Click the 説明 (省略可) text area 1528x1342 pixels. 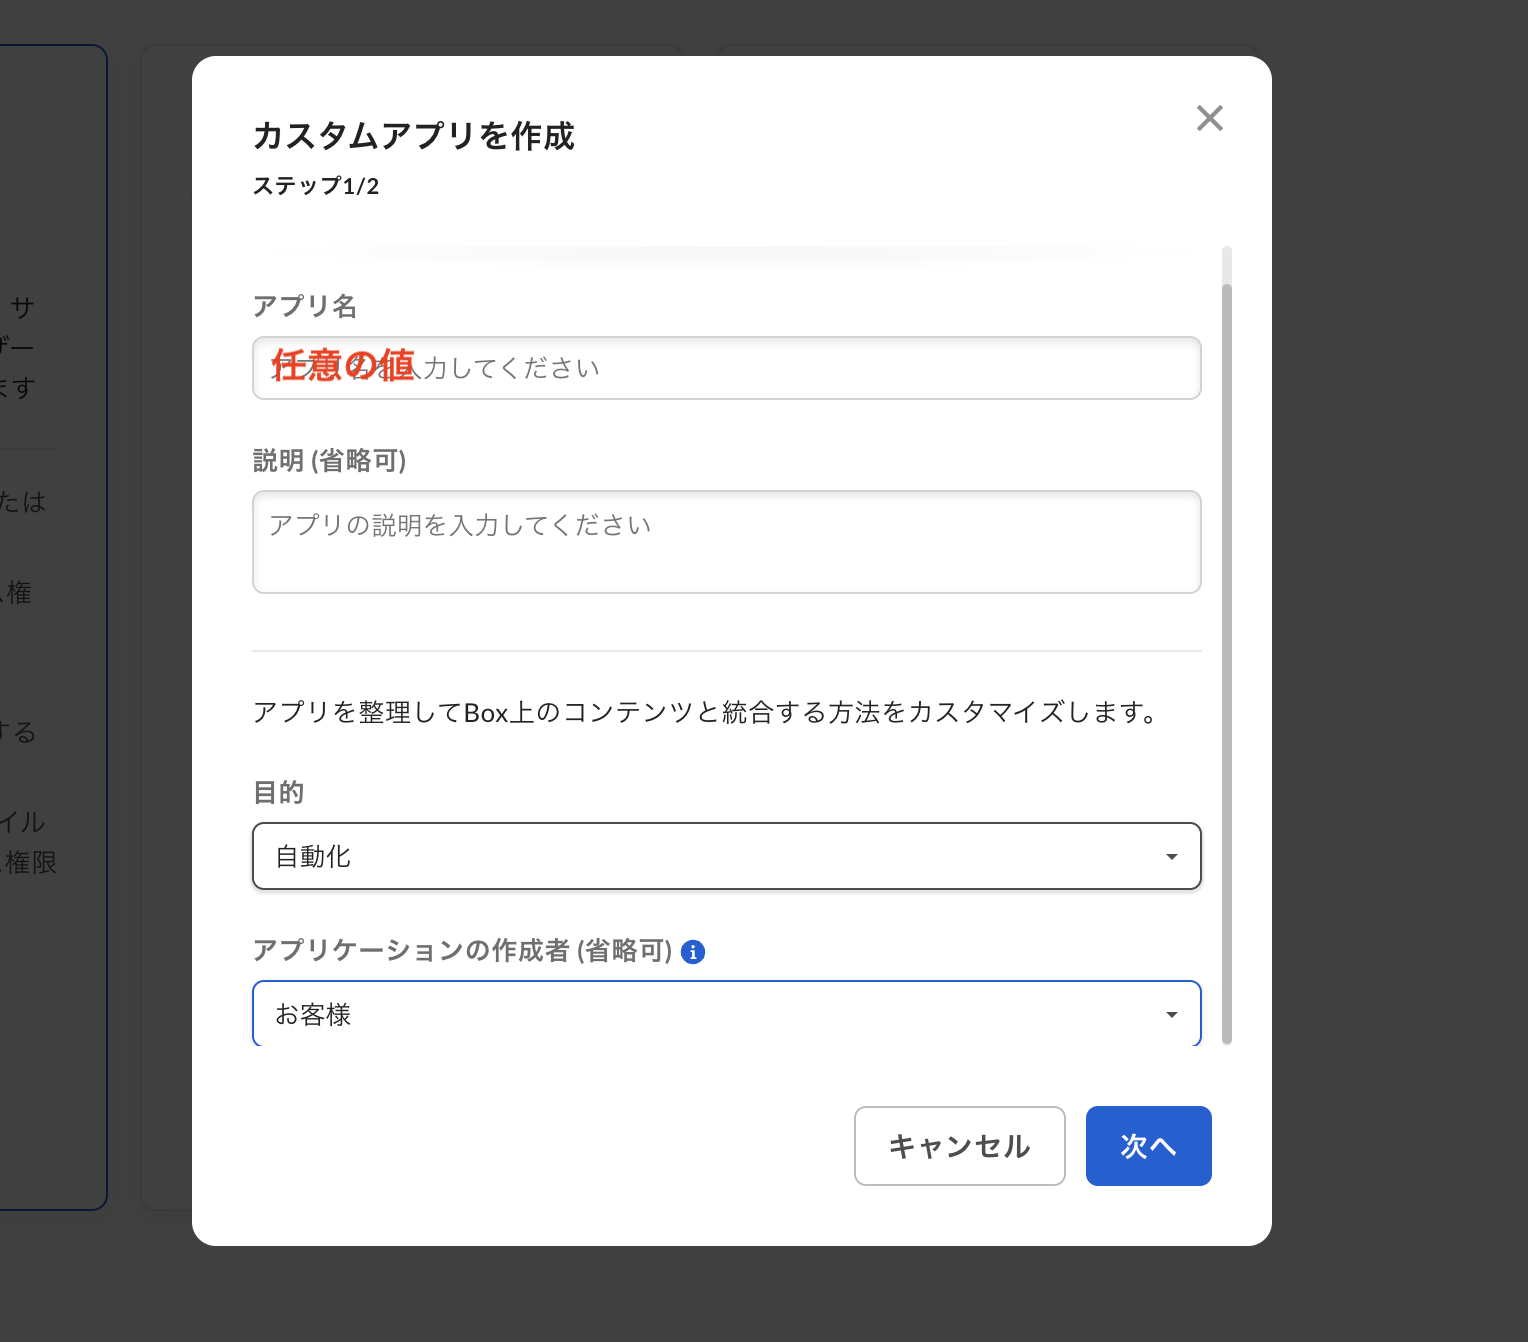[x=727, y=542]
